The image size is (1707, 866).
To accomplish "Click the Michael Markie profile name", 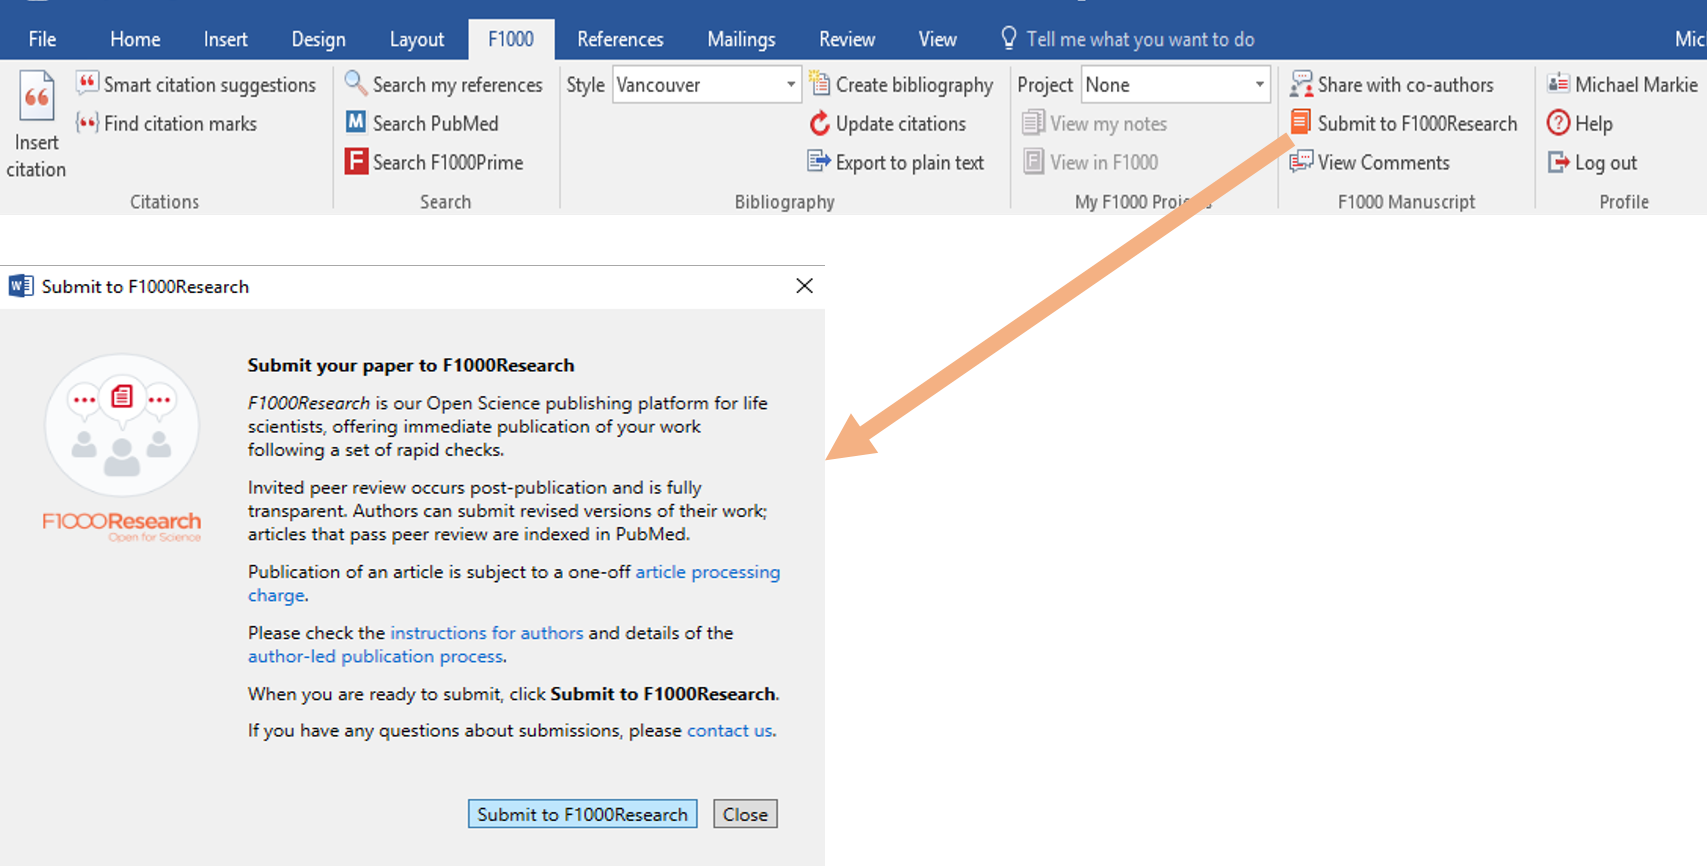I will point(1636,85).
